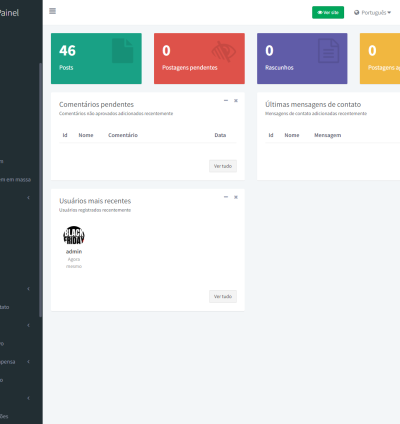
Task: Click the green Ver site button
Action: (x=328, y=13)
